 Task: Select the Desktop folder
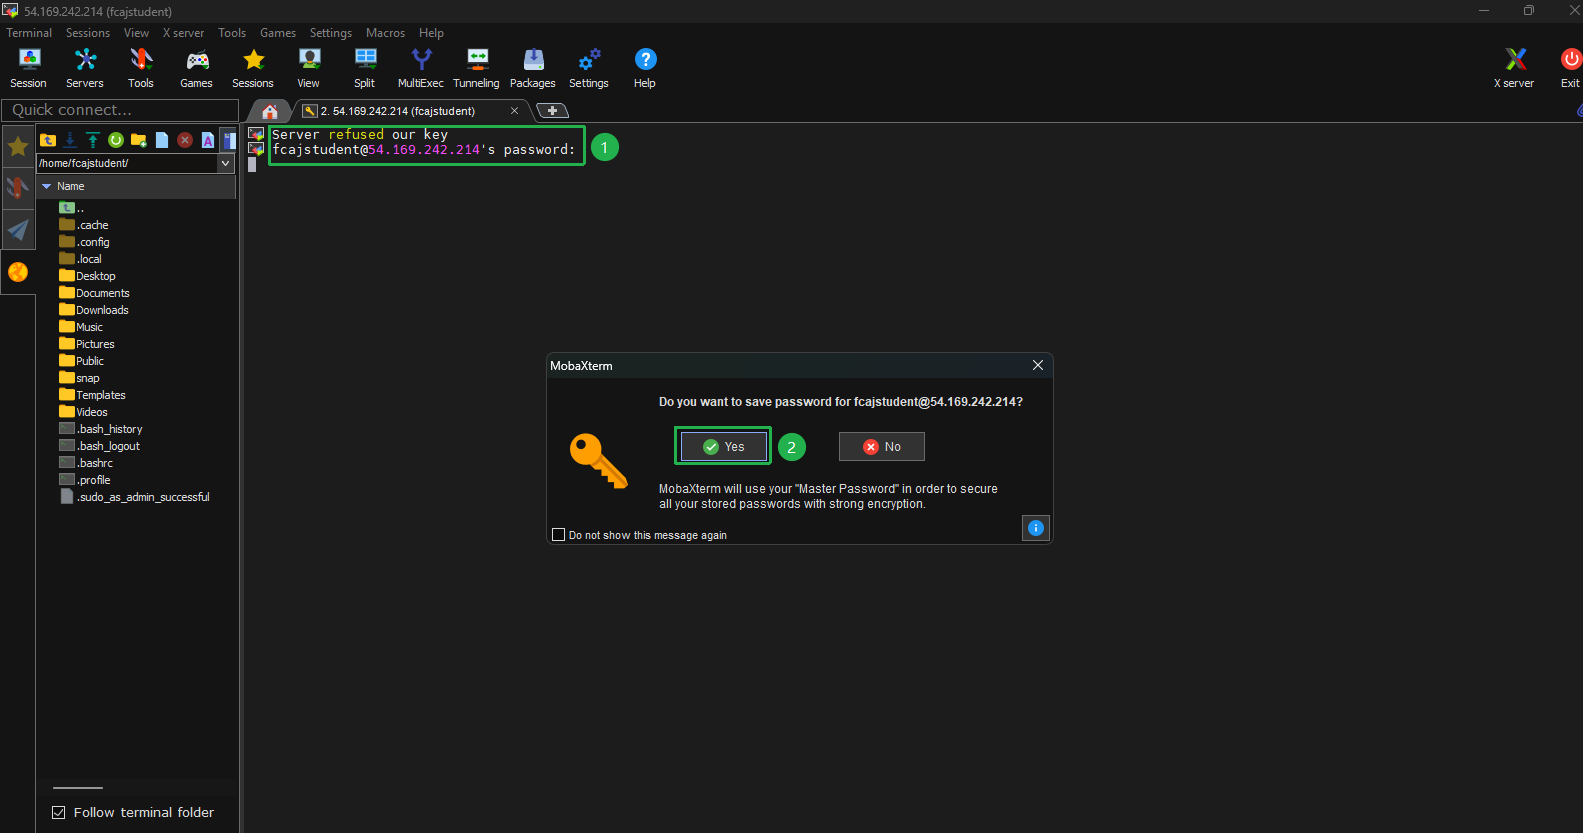88,276
